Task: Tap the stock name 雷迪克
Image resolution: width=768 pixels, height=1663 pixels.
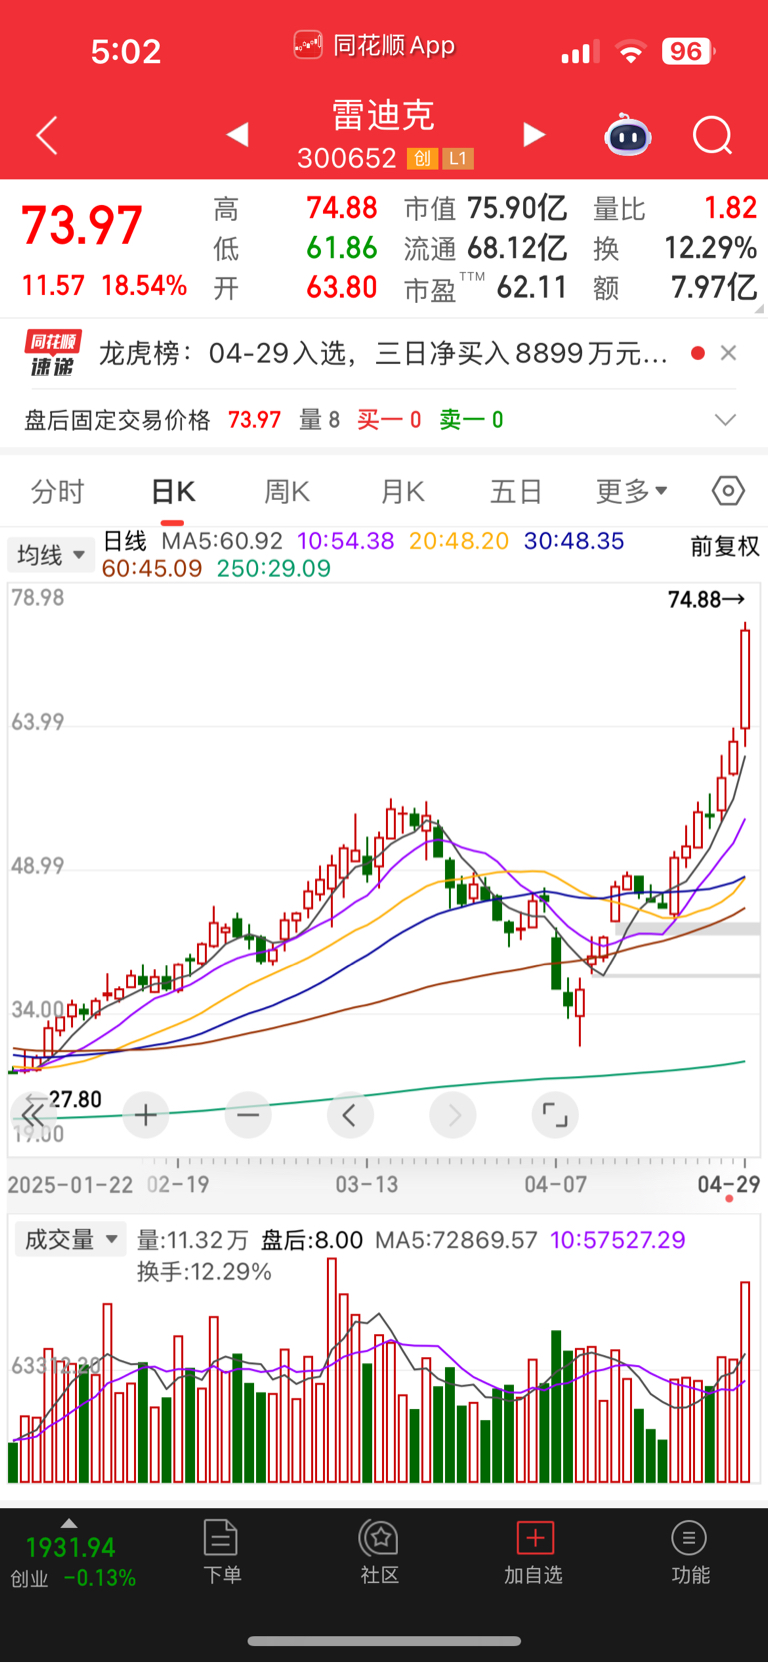Action: (x=383, y=115)
